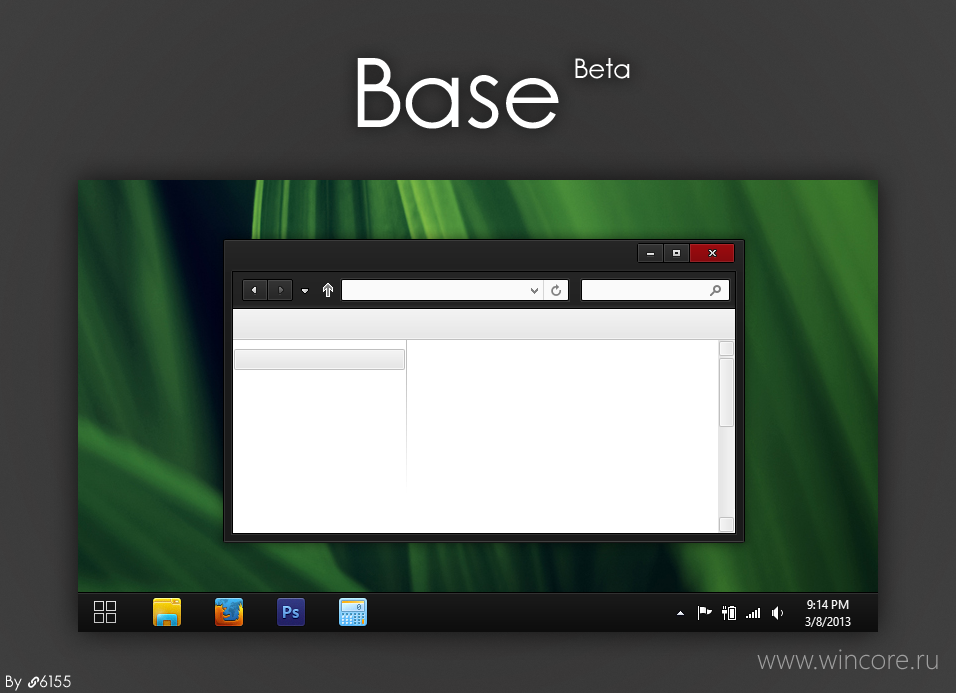Go up one folder level arrow
Viewport: 956px width, 693px height.
click(x=327, y=290)
